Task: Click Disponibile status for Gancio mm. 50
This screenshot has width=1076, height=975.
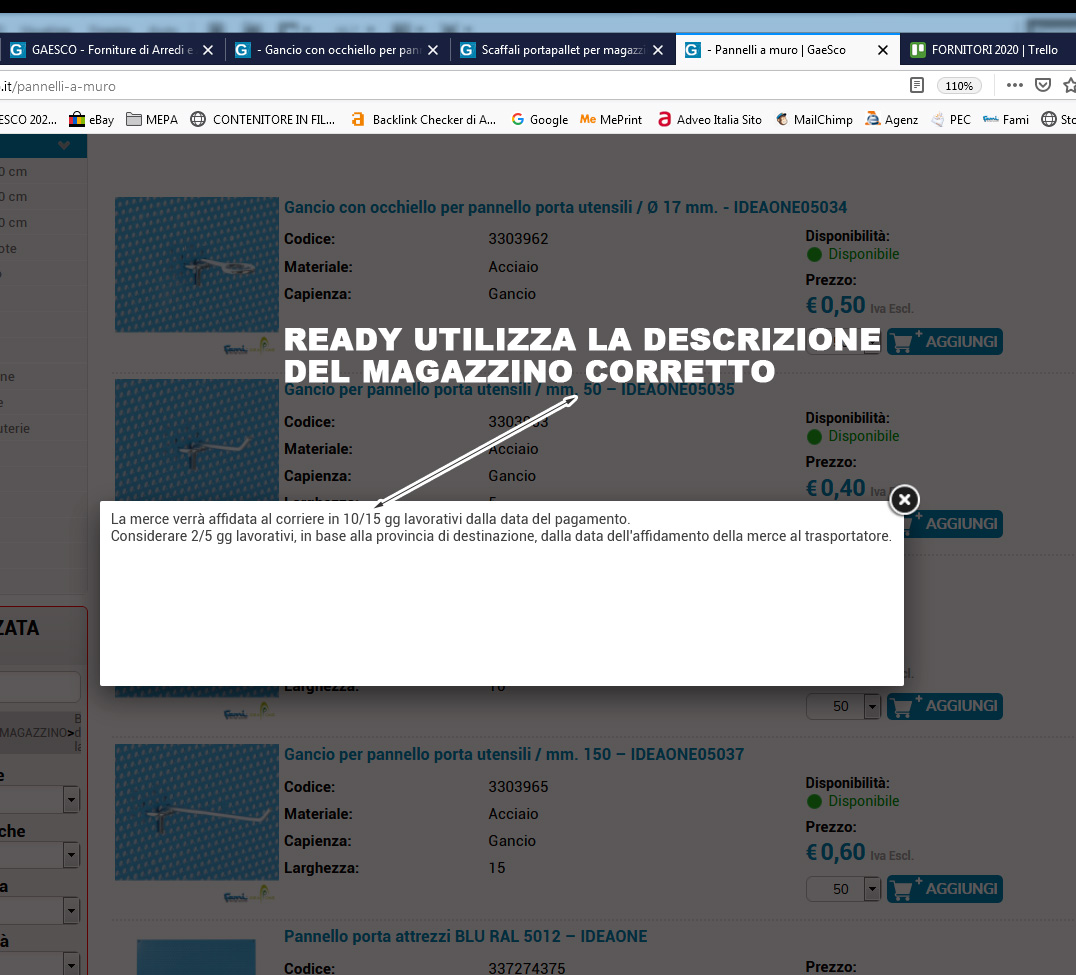Action: (853, 436)
